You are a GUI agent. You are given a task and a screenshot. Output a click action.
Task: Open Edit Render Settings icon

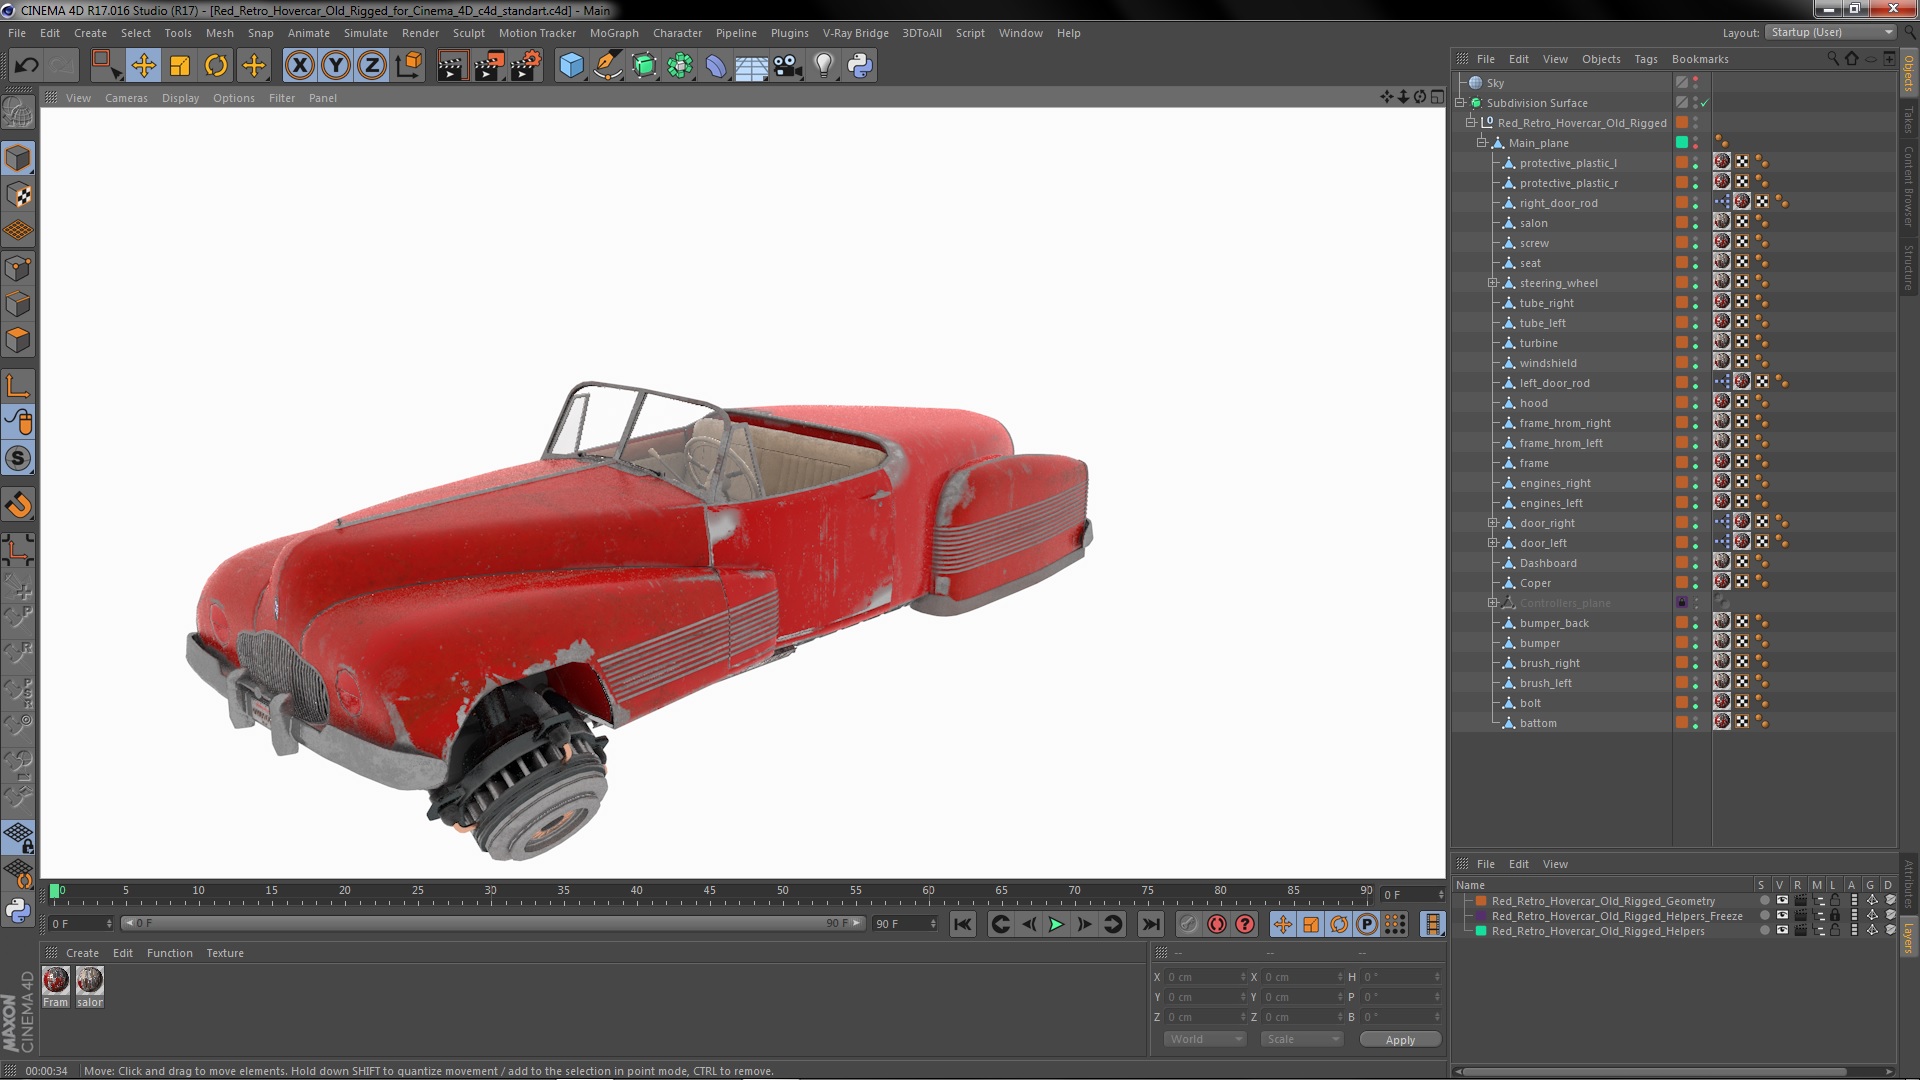(x=525, y=66)
